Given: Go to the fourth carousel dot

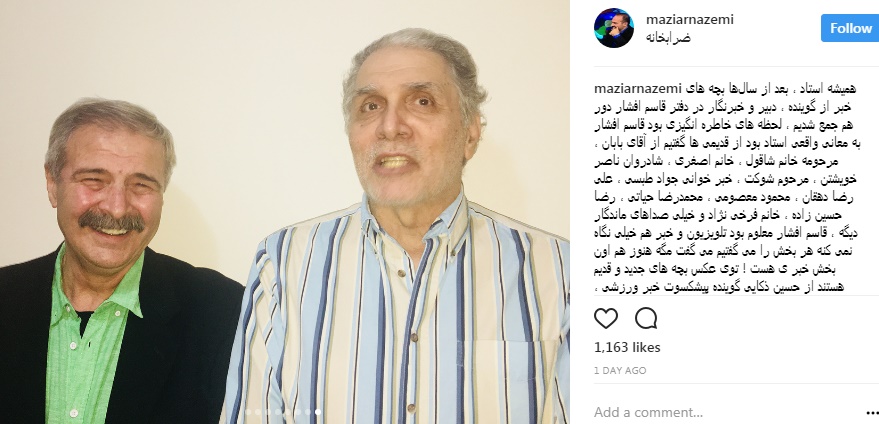Looking at the screenshot, I should (x=278, y=412).
